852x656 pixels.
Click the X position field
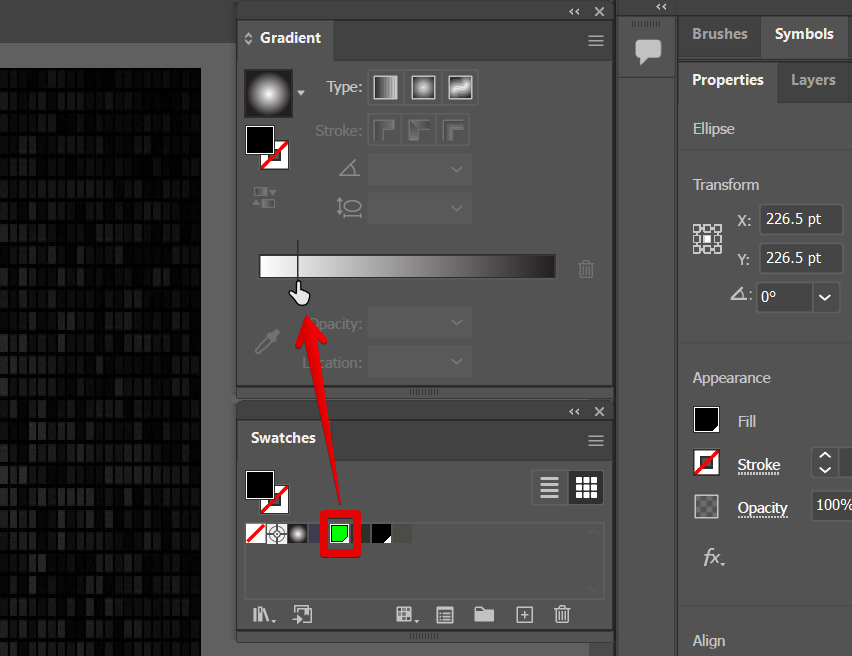pos(801,219)
